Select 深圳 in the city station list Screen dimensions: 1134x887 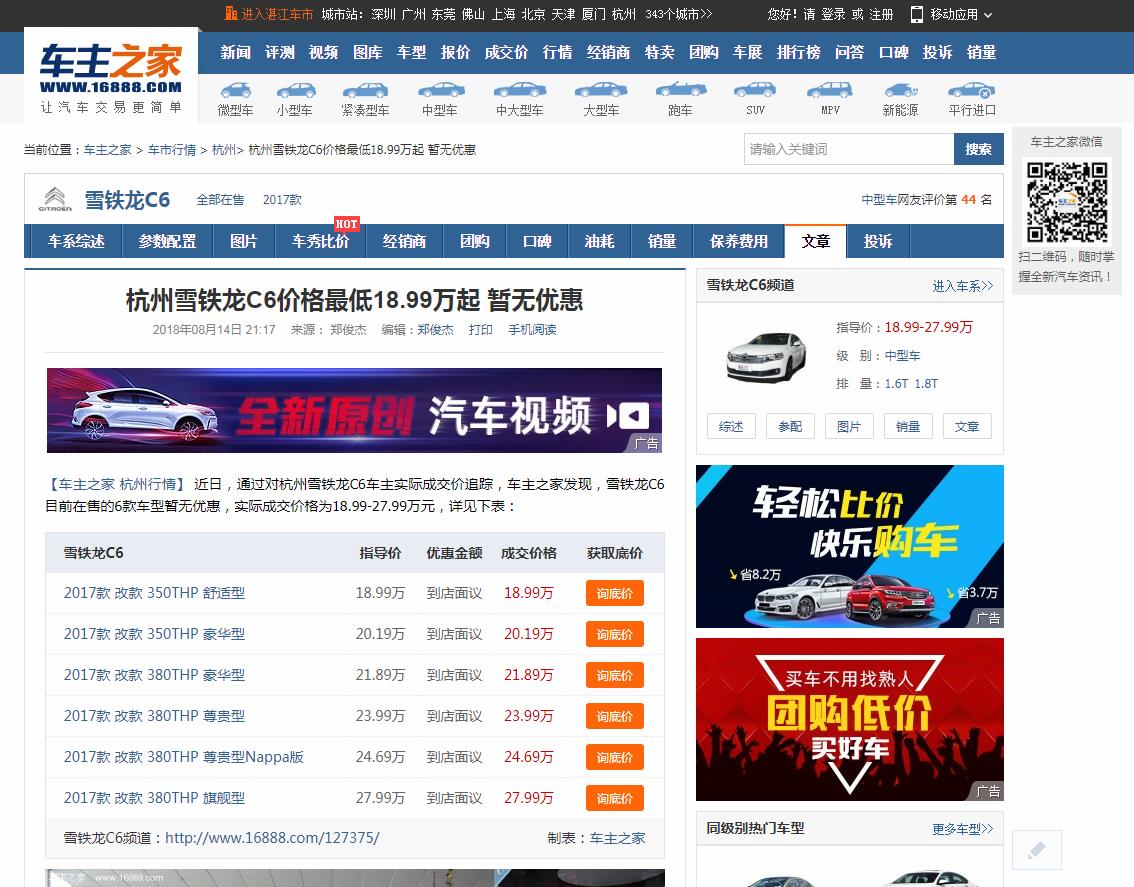tap(383, 14)
